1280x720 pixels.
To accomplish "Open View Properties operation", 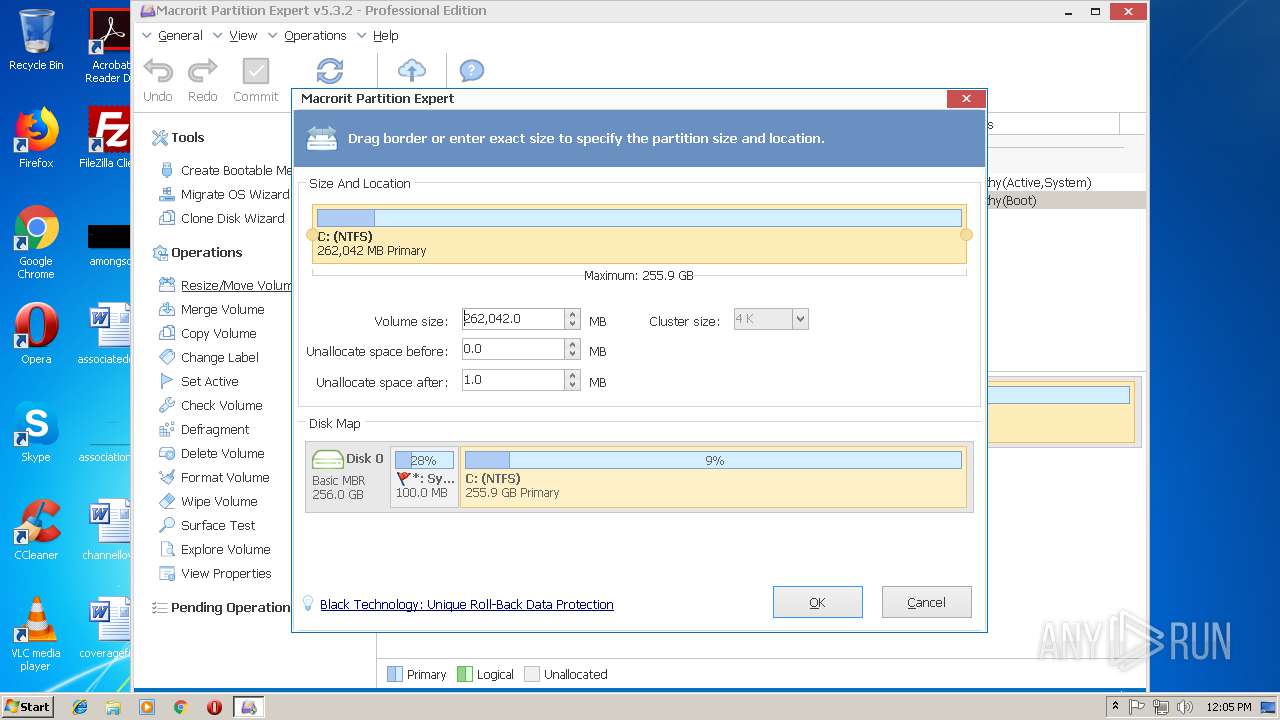I will tap(215, 573).
